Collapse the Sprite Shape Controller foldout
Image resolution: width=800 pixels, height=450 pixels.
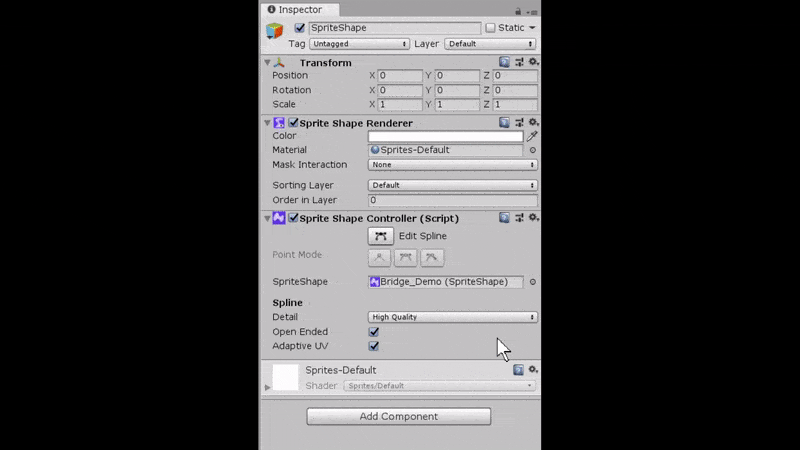267,218
